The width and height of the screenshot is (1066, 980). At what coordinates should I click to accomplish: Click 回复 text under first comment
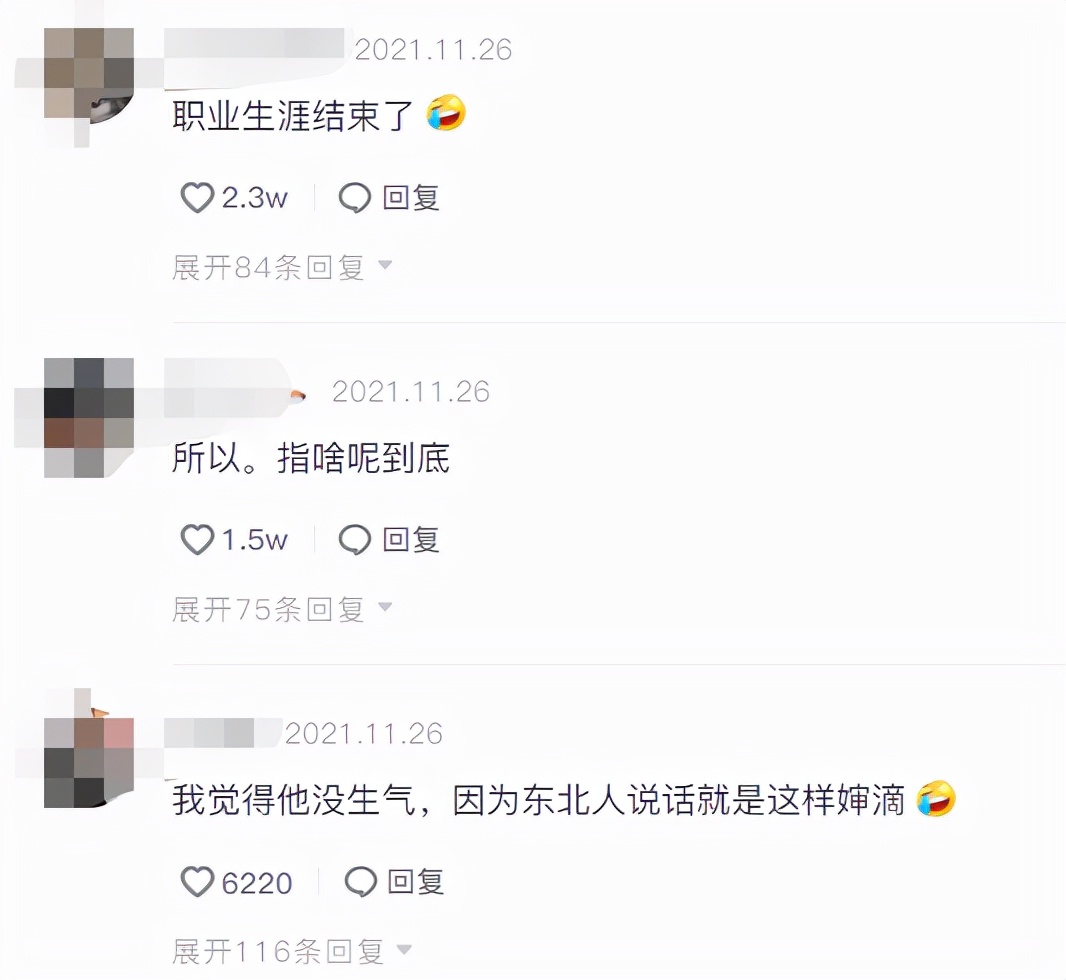tap(411, 198)
